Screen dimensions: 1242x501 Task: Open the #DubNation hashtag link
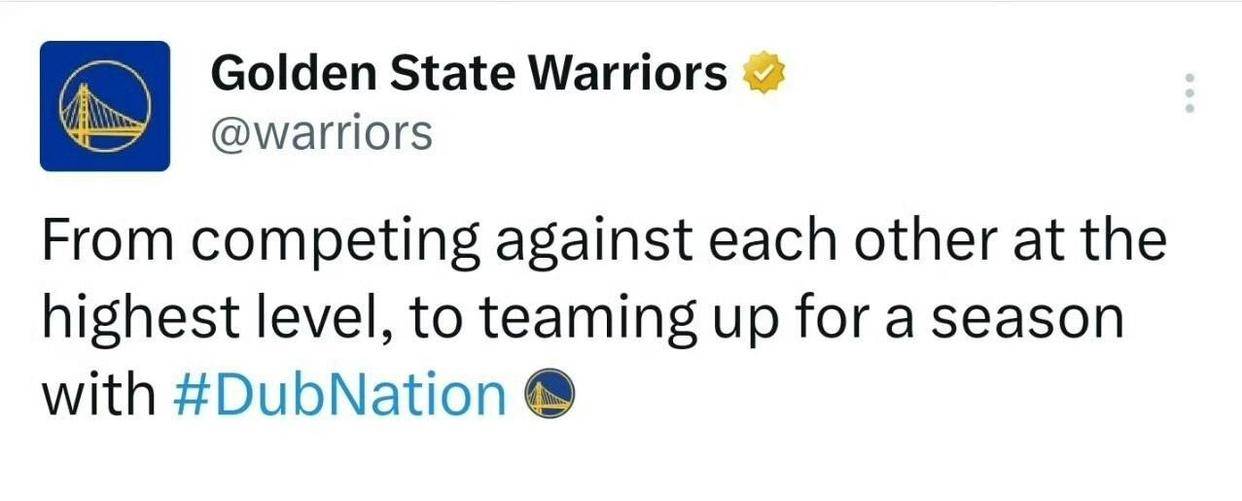340,395
